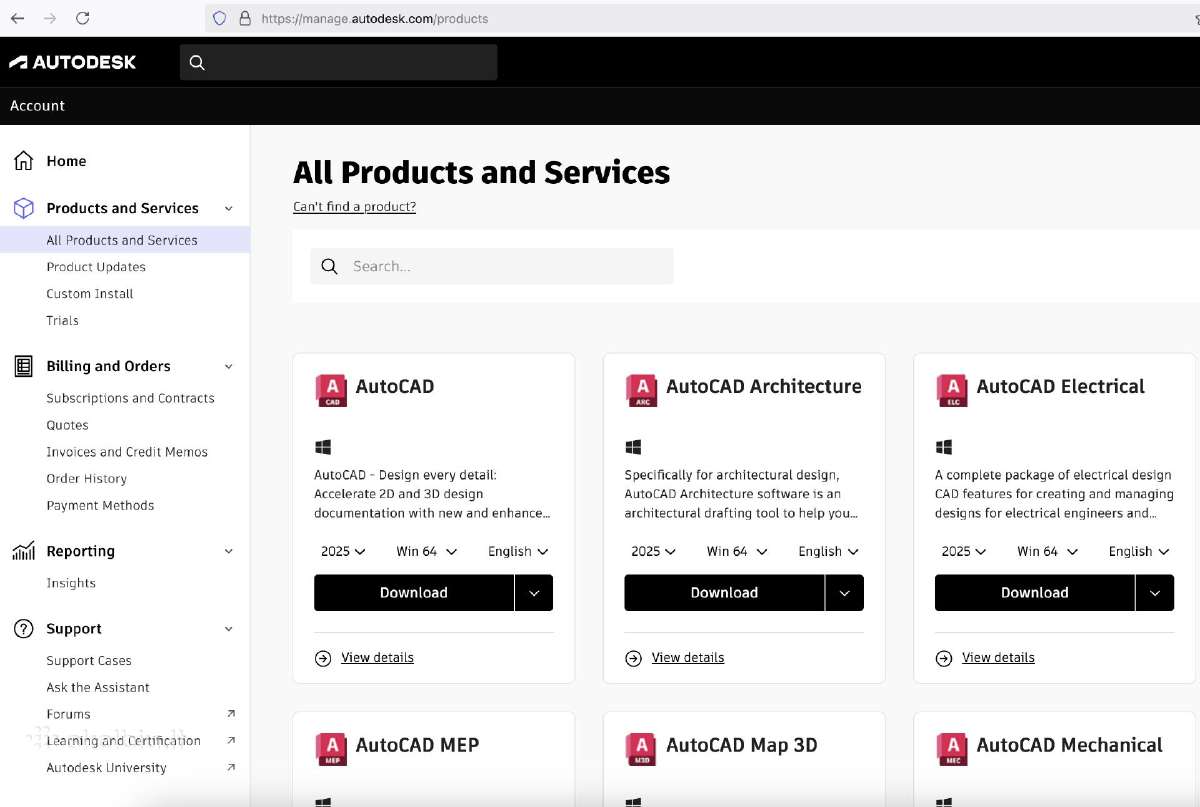
Task: Select All Products and Services menu item
Action: [x=125, y=240]
